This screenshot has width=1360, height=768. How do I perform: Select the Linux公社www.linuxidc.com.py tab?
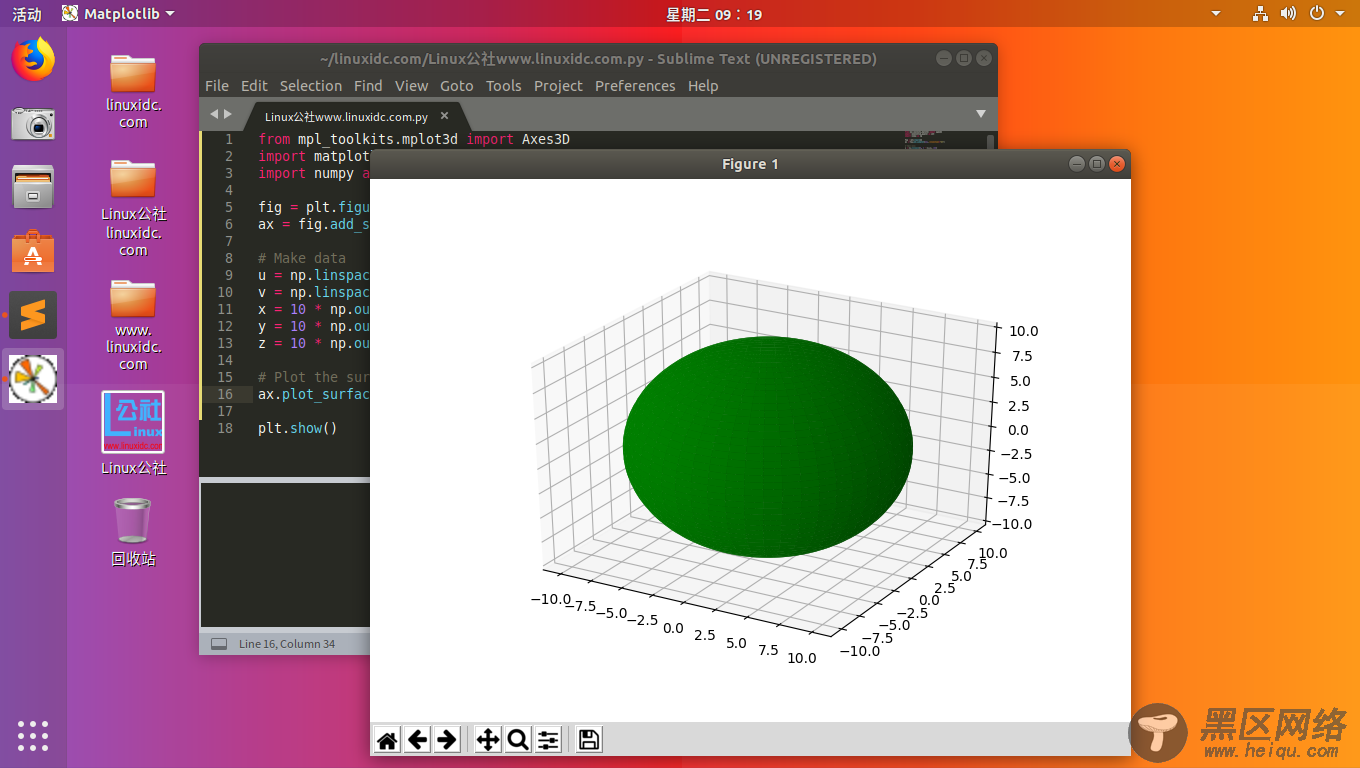(x=346, y=116)
